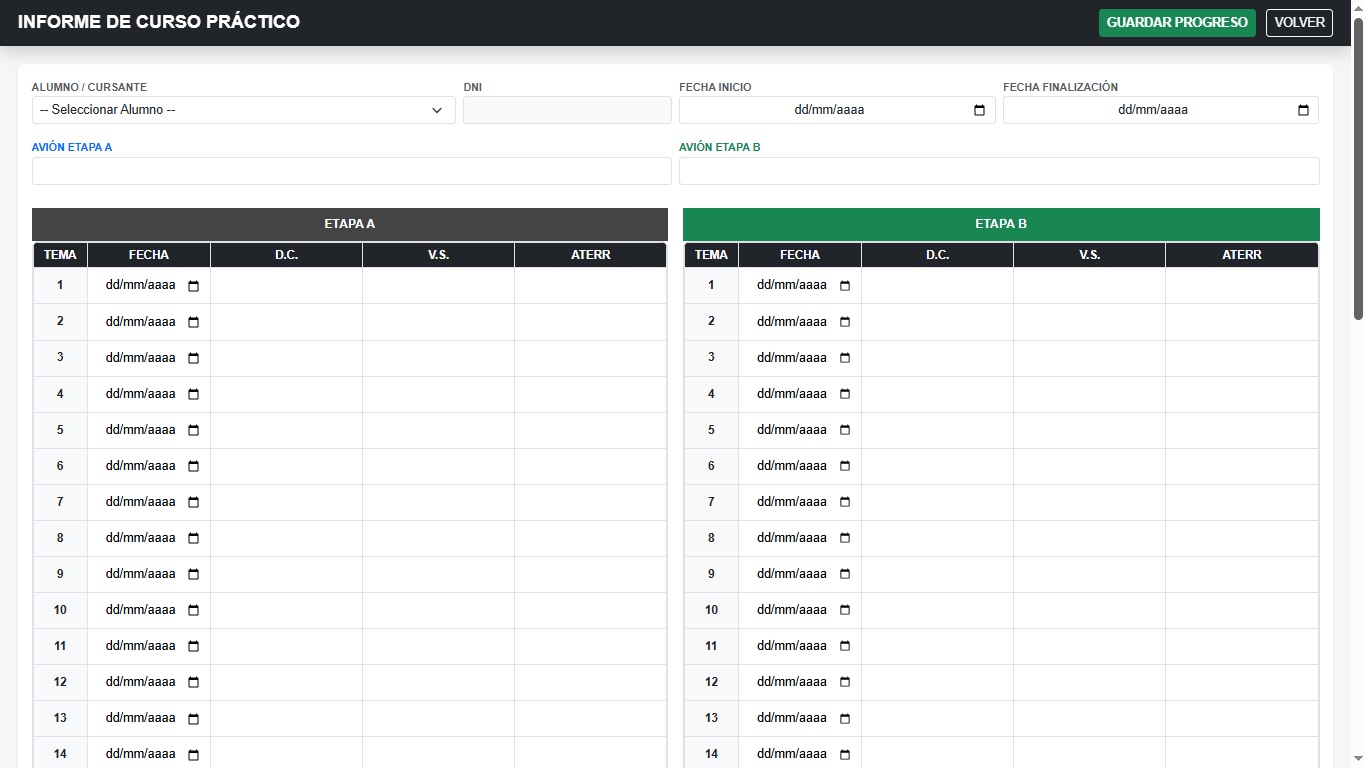This screenshot has height=768, width=1366.
Task: Click calendar icon for Etapa B tema 8
Action: tap(844, 538)
